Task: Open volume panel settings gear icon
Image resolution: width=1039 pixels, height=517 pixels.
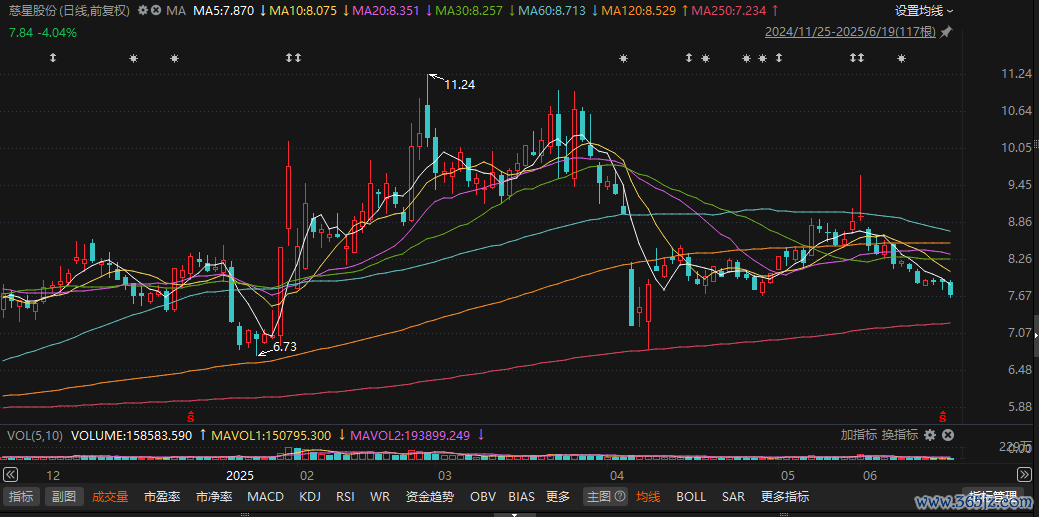Action: click(x=930, y=435)
